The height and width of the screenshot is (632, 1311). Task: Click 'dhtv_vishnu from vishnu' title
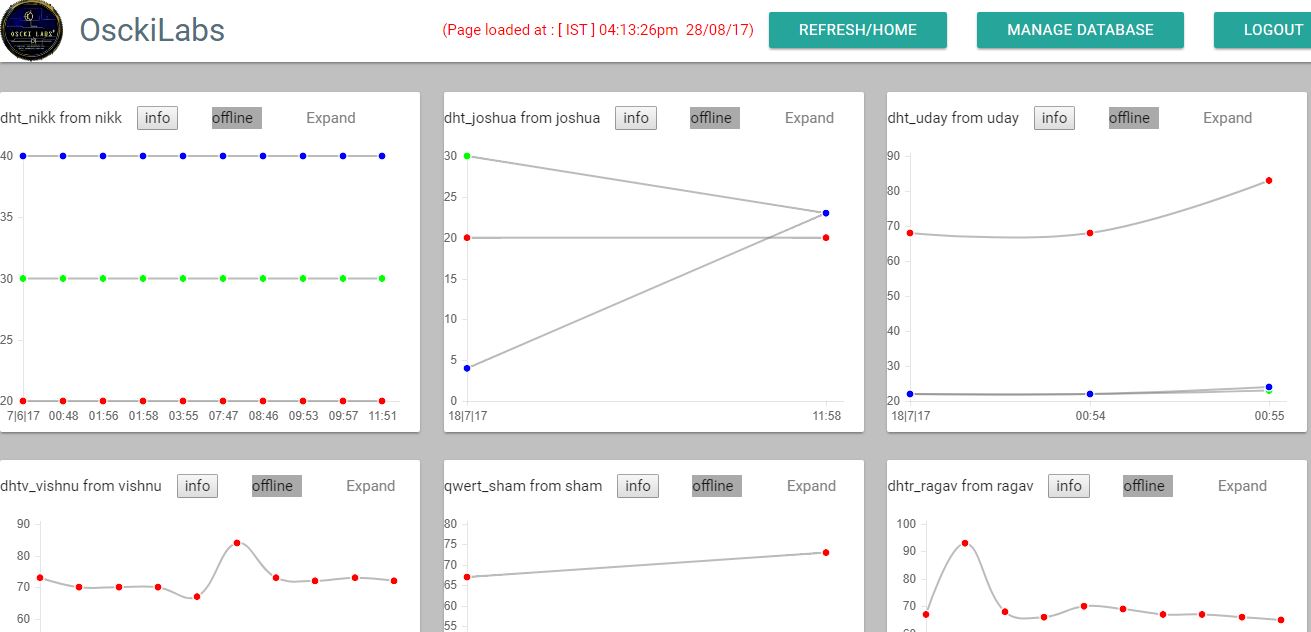(81, 486)
